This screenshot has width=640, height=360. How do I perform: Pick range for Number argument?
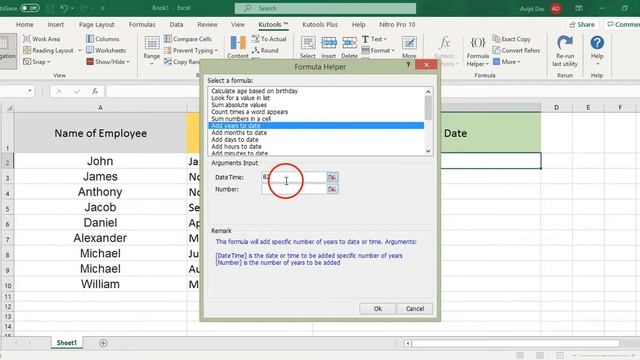(332, 189)
